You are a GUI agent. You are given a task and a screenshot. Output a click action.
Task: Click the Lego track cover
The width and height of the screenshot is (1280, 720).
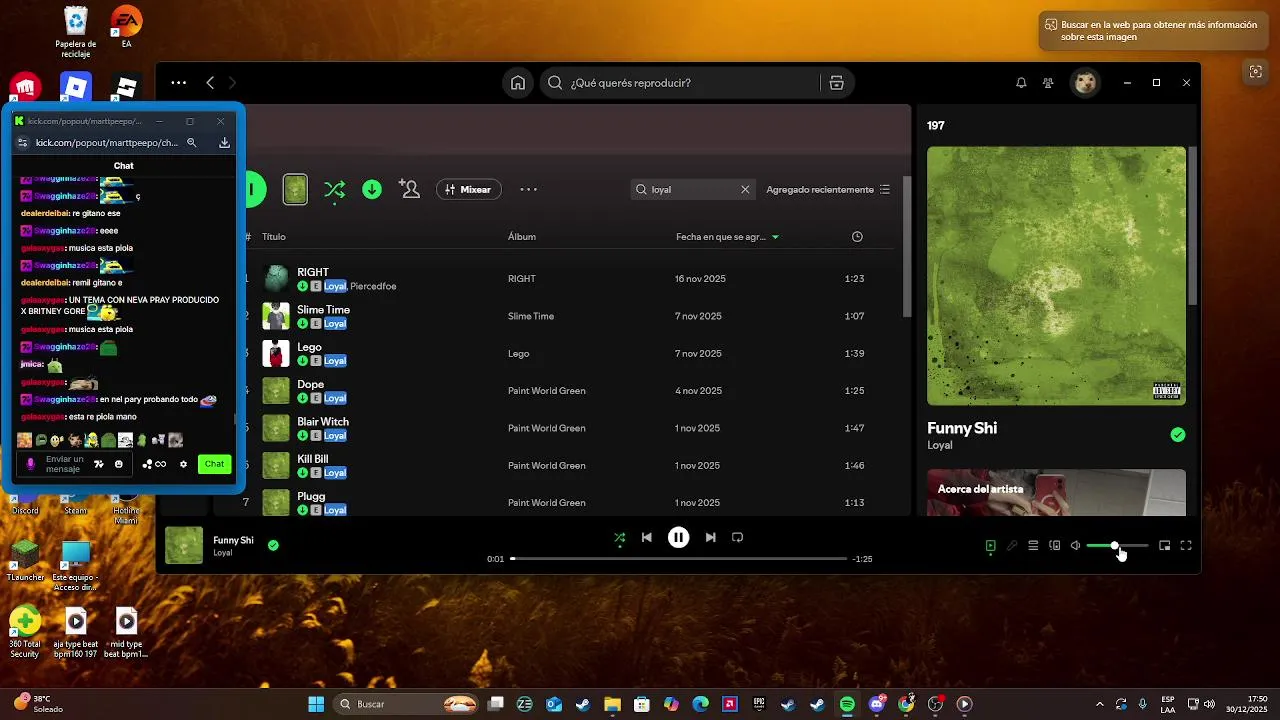(276, 353)
